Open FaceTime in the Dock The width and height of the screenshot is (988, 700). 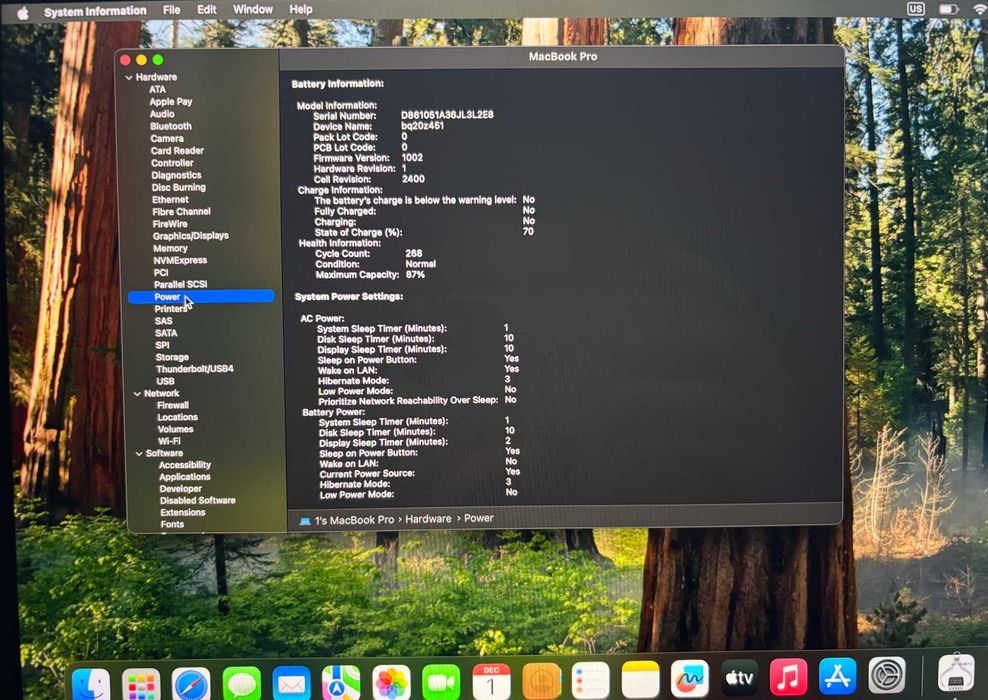pyautogui.click(x=441, y=682)
